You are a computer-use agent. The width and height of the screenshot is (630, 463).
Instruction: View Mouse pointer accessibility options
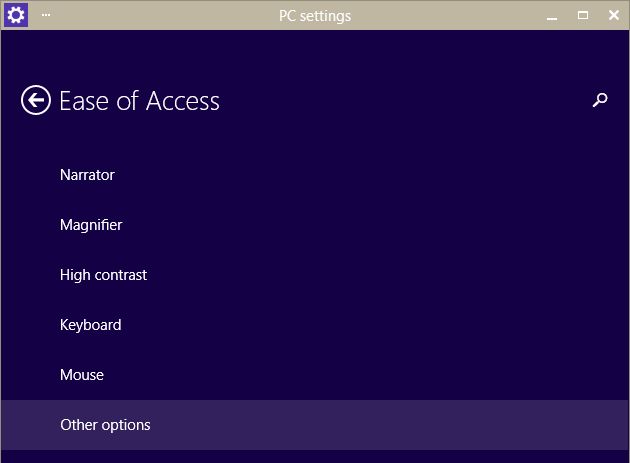pos(82,375)
